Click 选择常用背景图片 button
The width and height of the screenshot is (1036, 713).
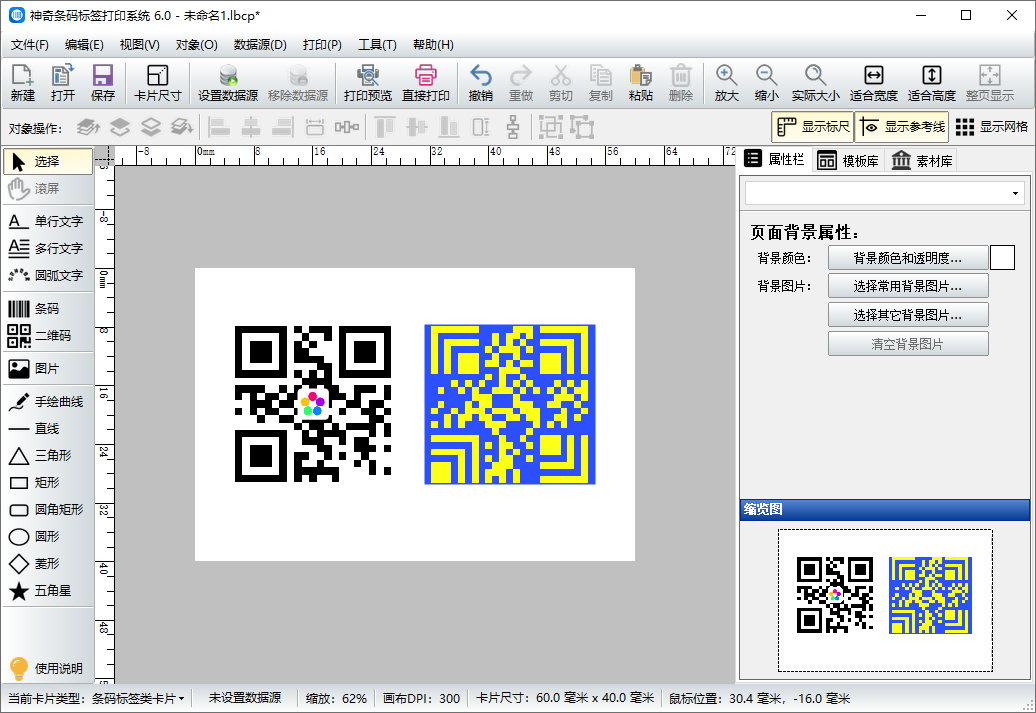tap(907, 286)
